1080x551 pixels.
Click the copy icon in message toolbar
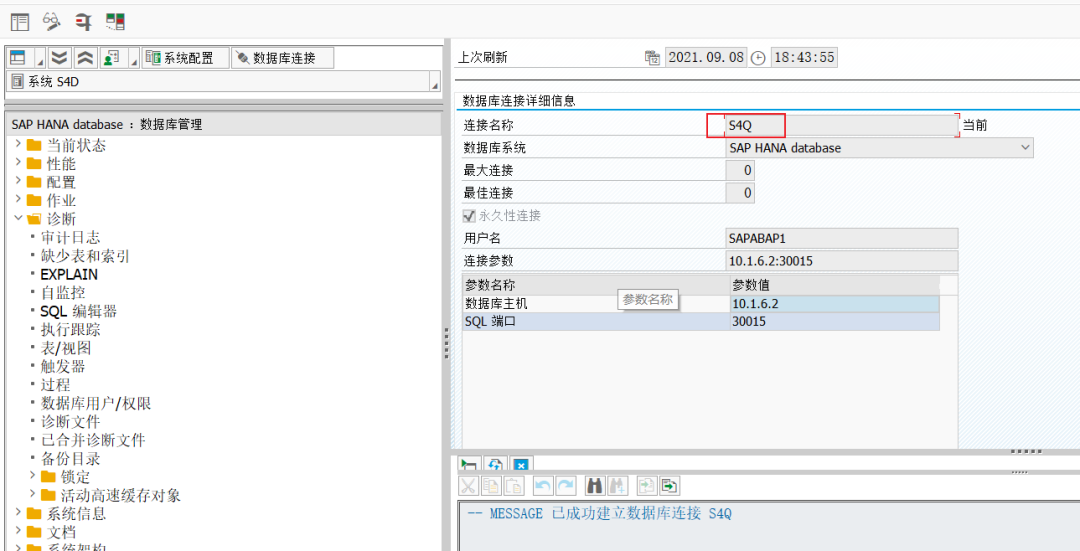[491, 486]
